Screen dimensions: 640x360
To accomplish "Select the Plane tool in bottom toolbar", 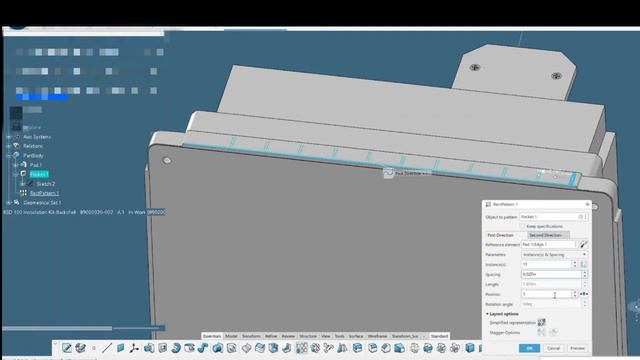I will (x=120, y=348).
